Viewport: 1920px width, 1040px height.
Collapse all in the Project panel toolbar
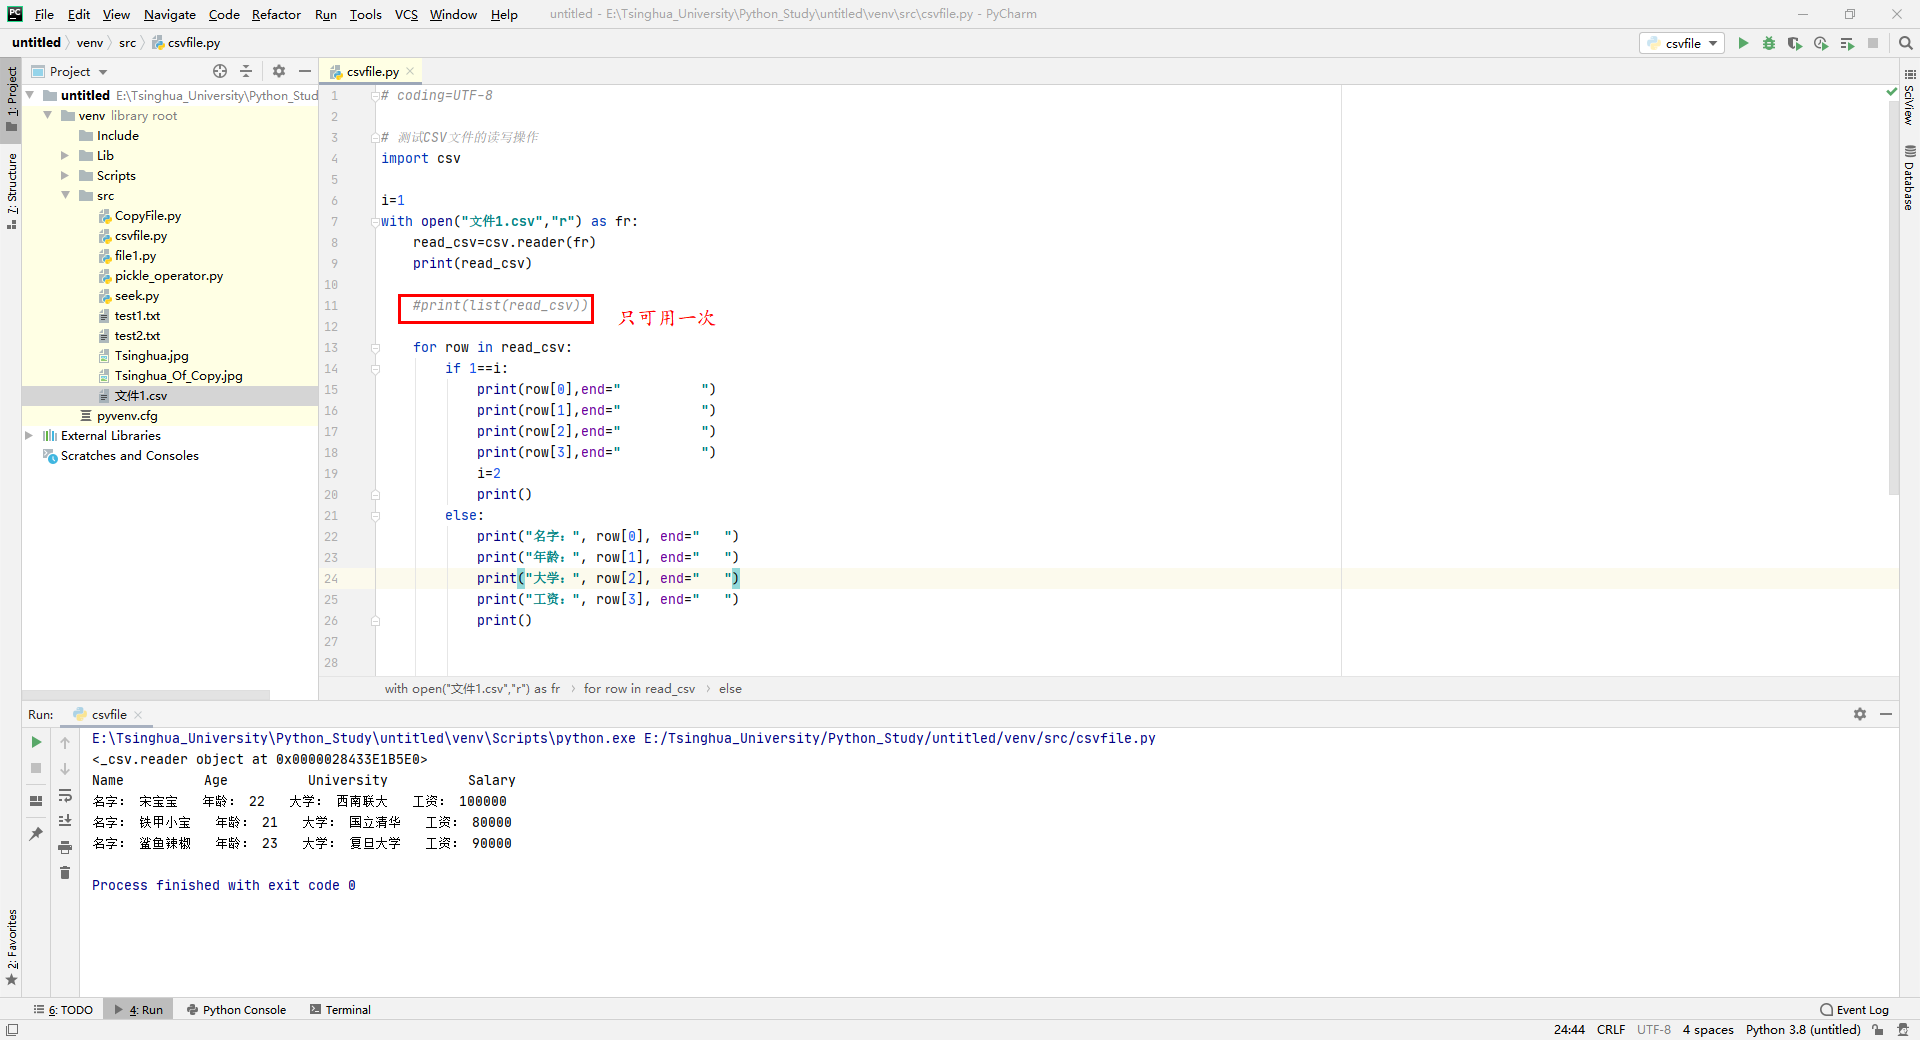pyautogui.click(x=246, y=71)
